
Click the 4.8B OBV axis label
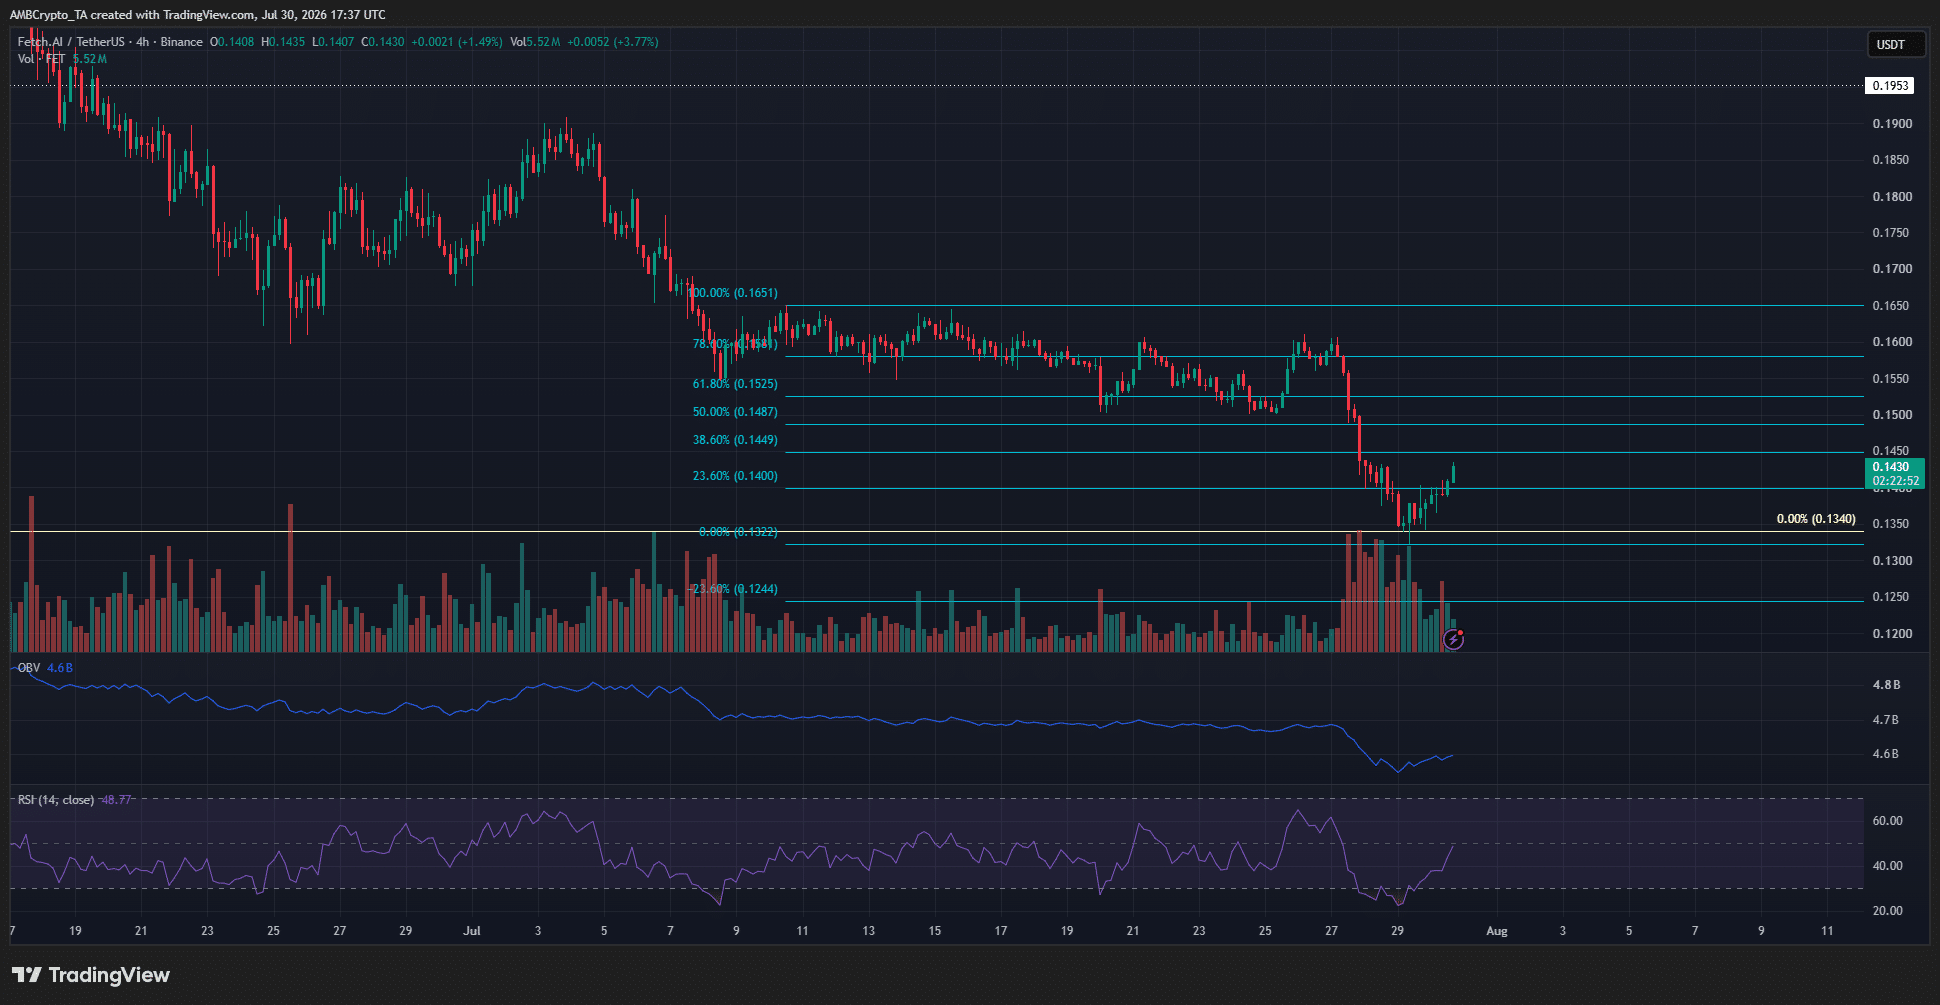[1886, 685]
